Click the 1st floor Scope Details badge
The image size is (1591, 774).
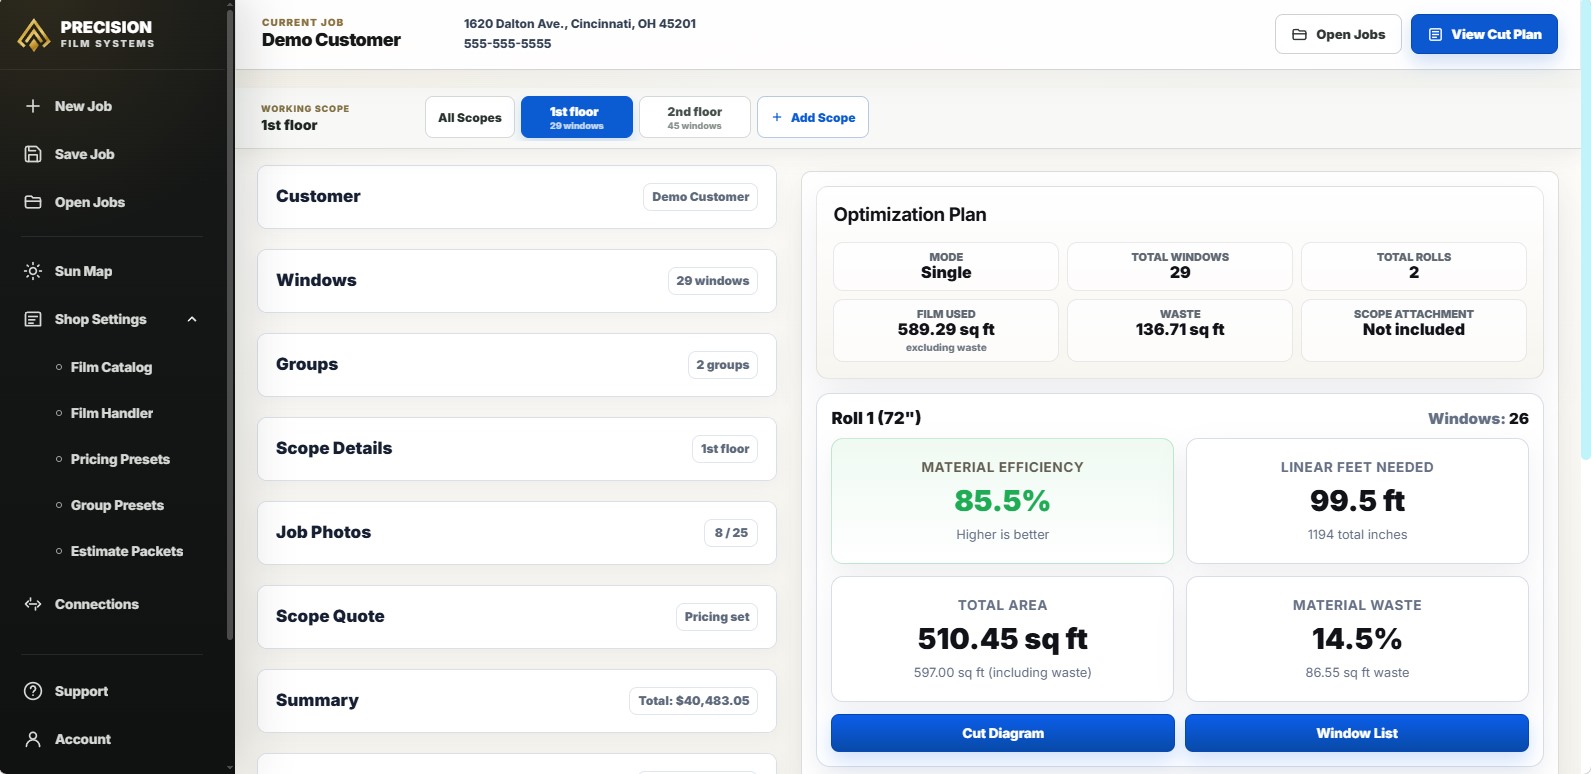tap(724, 449)
